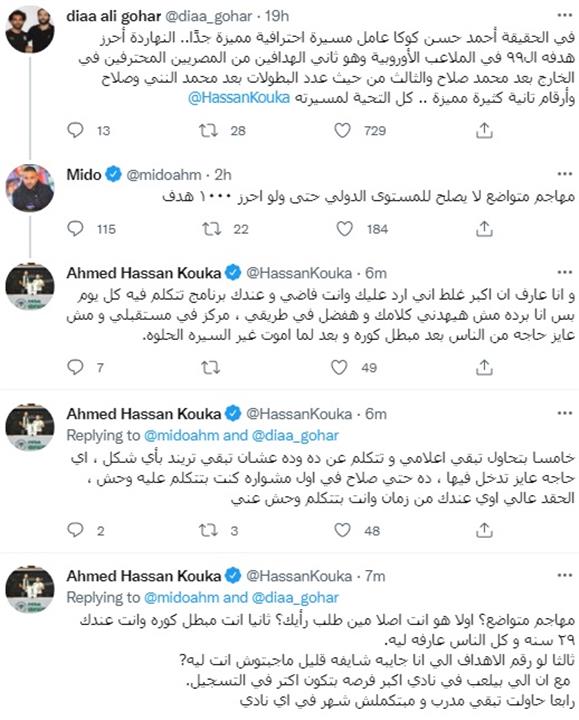Open the @HassanKouka mention in diaa's tweet

pyautogui.click(x=239, y=98)
